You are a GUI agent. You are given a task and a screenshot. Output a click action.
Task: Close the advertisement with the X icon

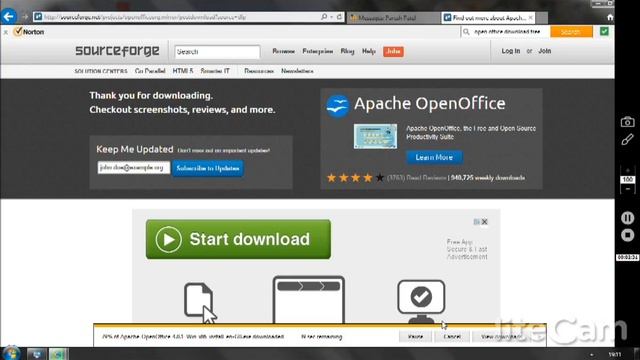(484, 222)
